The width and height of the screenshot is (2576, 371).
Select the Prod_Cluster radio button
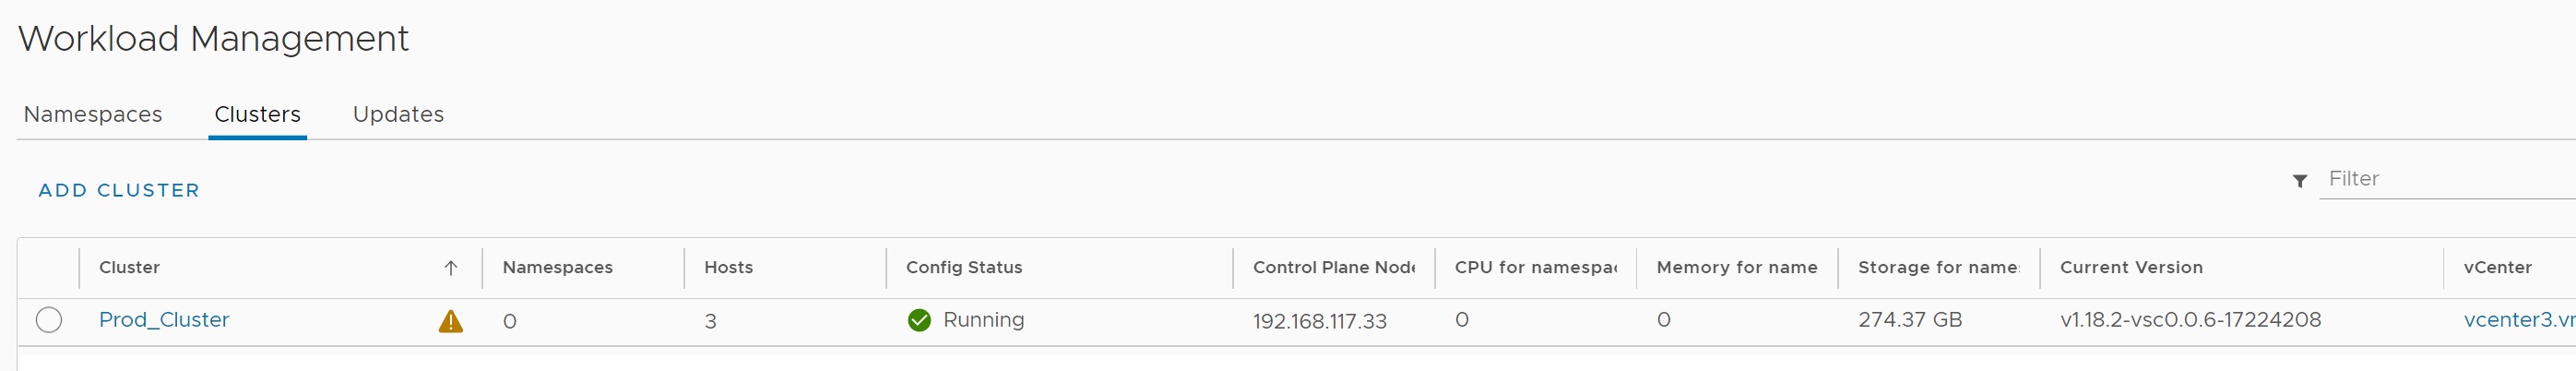point(49,320)
